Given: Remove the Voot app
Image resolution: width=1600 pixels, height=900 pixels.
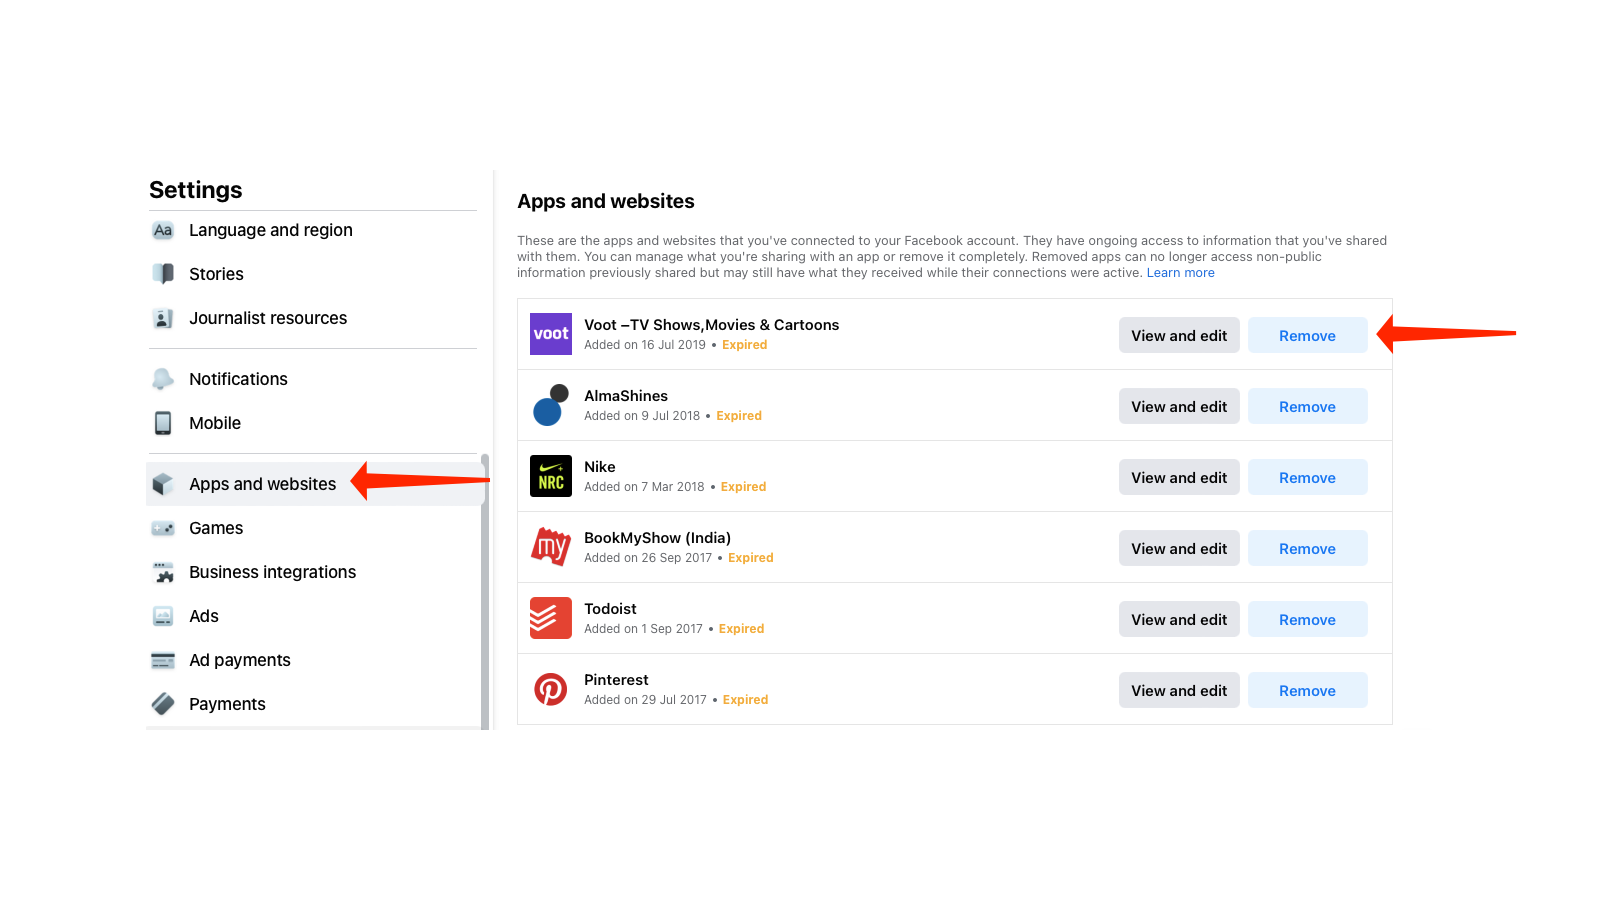Looking at the screenshot, I should point(1307,335).
